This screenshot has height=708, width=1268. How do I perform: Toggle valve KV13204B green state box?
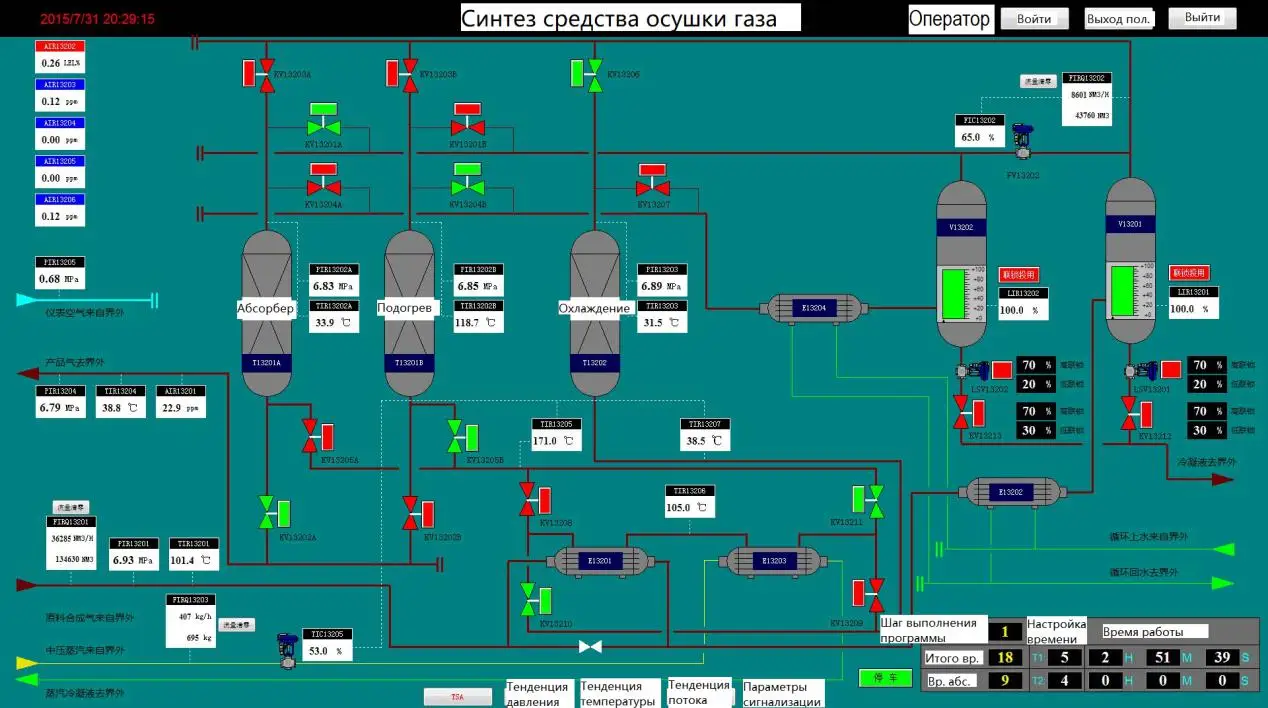(467, 169)
